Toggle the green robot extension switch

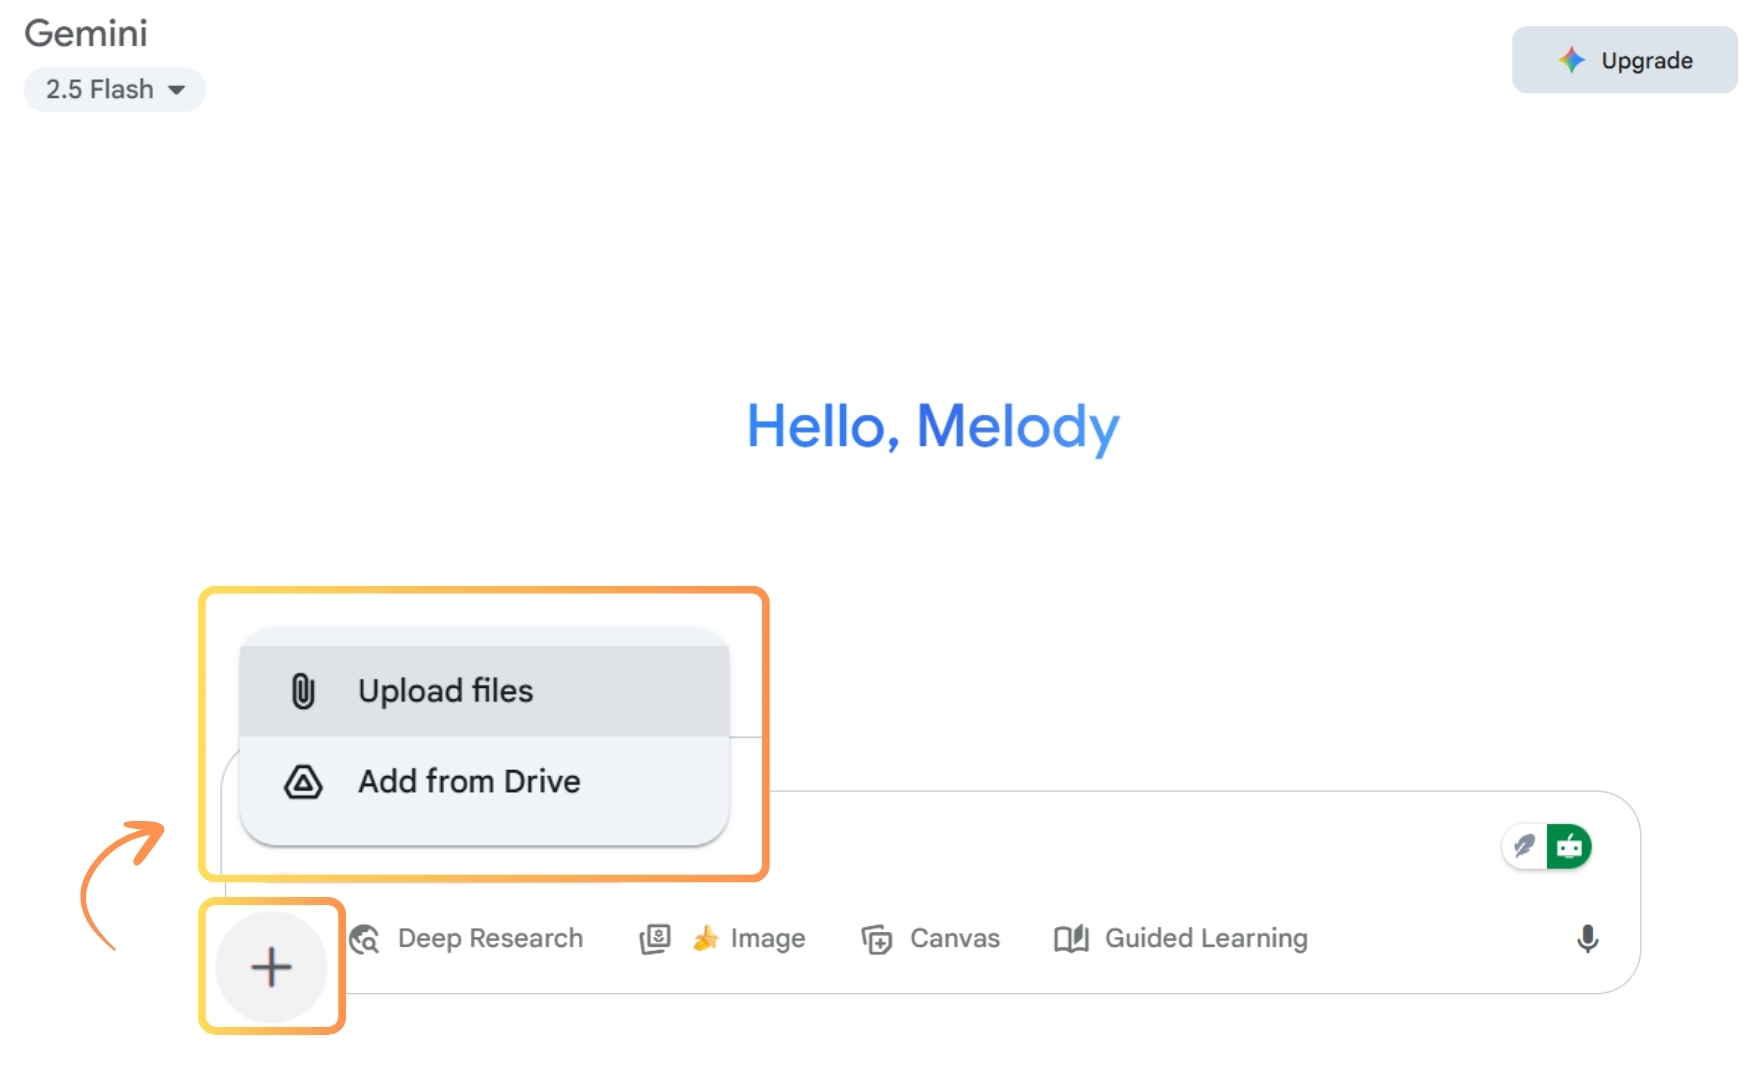point(1570,845)
